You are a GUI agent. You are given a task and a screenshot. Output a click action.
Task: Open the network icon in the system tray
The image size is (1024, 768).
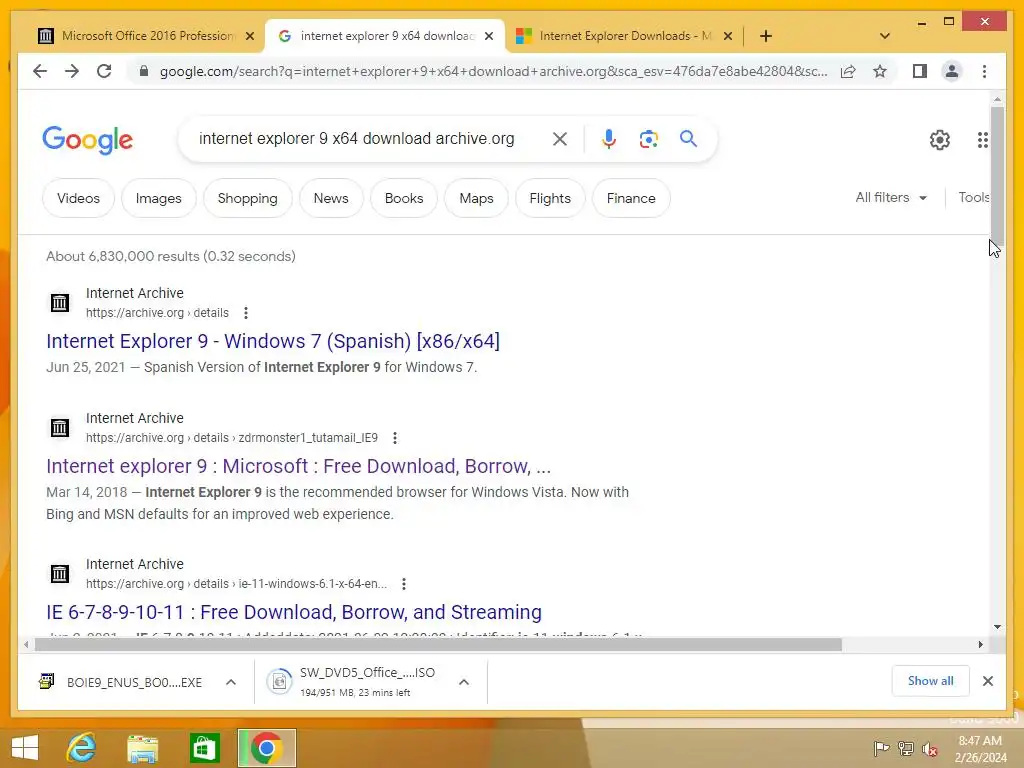click(x=906, y=749)
